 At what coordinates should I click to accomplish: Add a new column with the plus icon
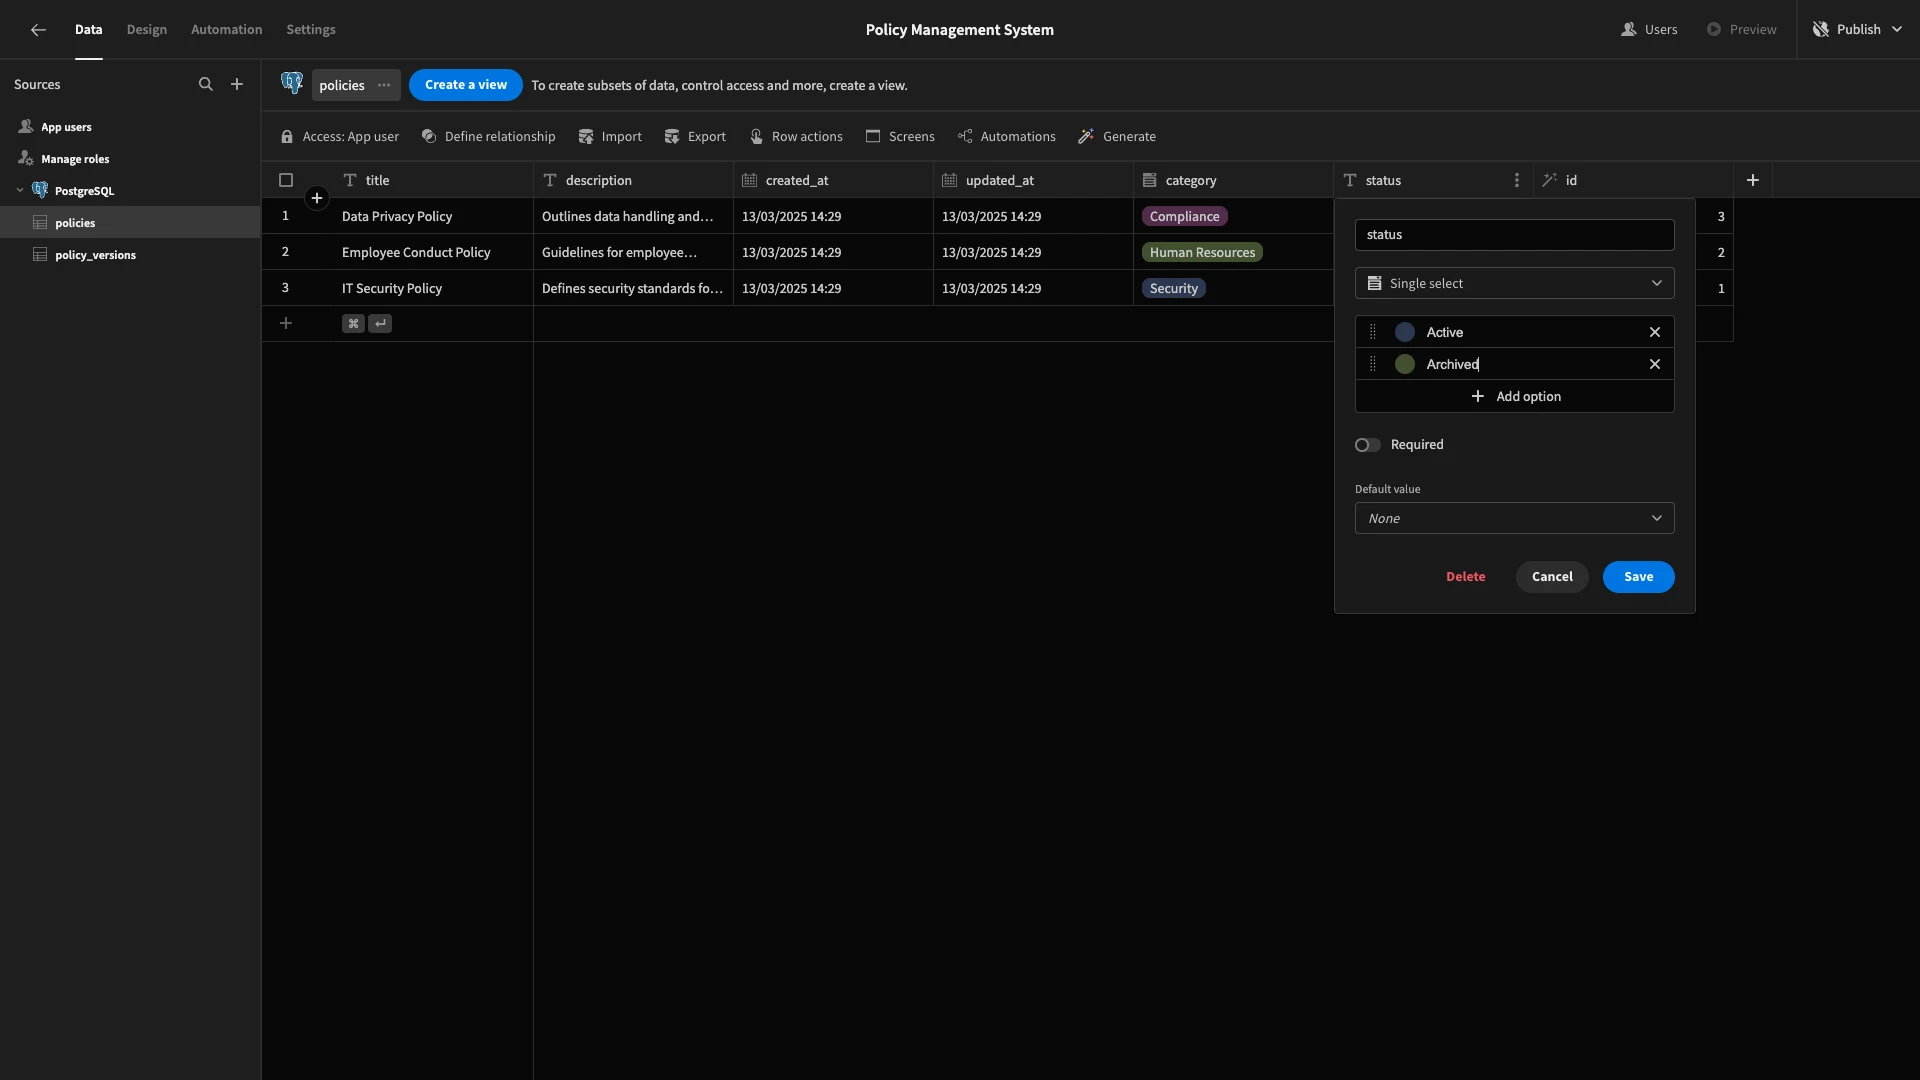(x=1753, y=180)
